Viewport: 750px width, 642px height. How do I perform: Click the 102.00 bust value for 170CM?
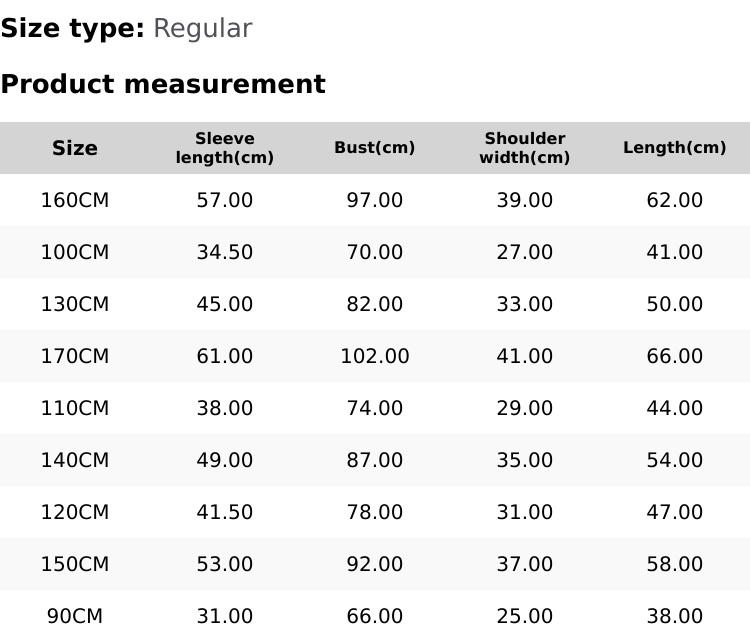coord(375,356)
